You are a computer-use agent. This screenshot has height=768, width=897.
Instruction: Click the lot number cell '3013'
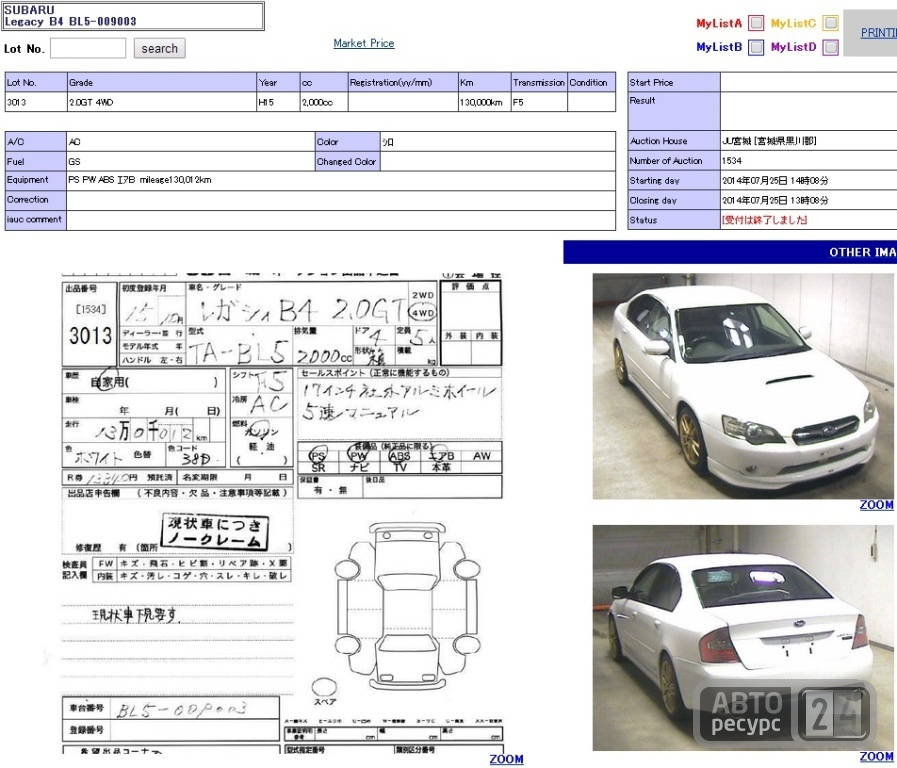(36, 102)
